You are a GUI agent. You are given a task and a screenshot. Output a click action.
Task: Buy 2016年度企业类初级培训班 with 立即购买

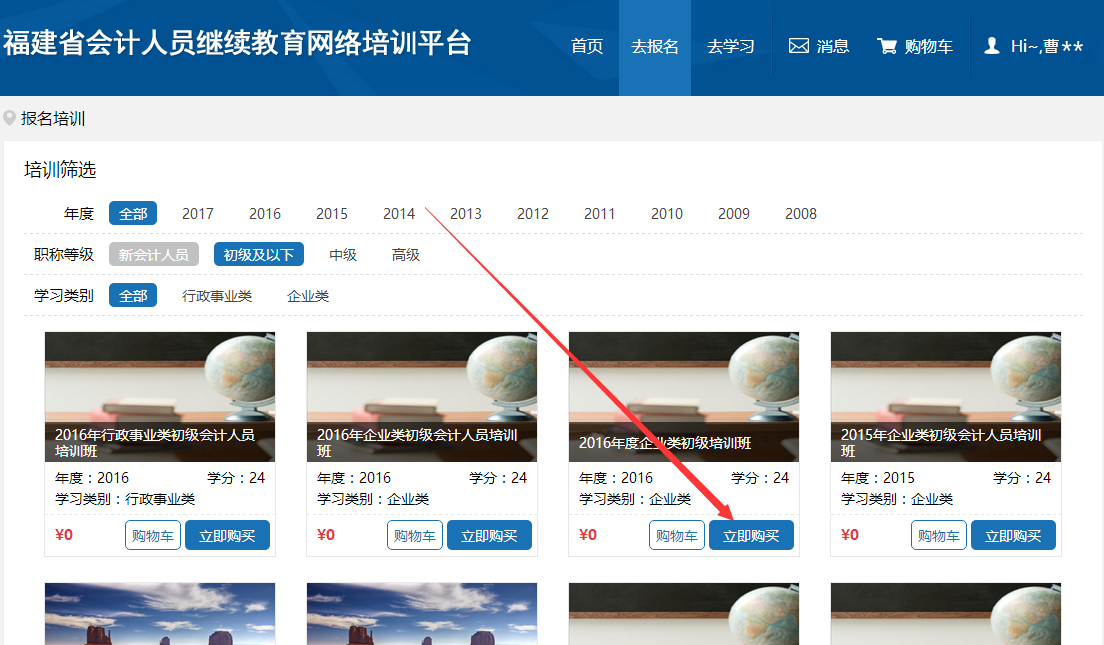pos(751,535)
